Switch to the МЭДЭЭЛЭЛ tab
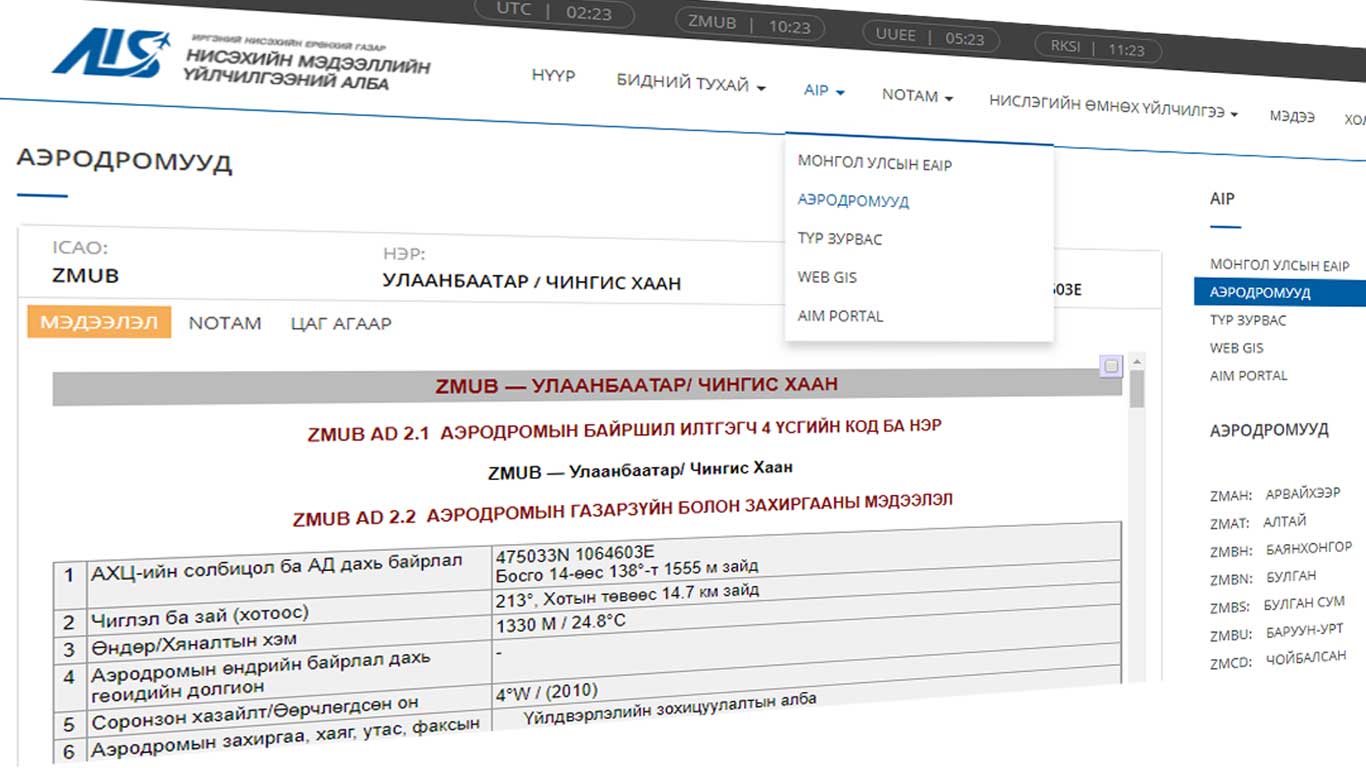This screenshot has width=1366, height=768. coord(99,322)
